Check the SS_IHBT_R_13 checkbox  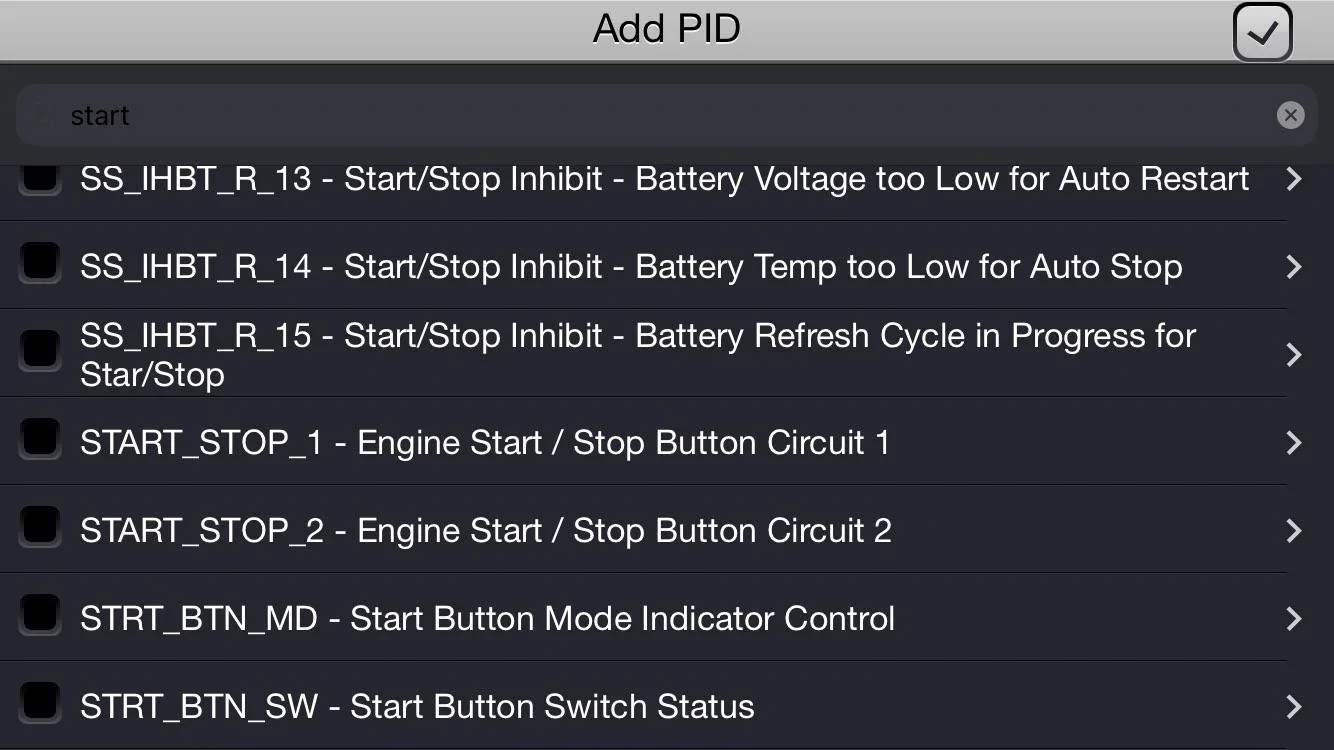click(x=40, y=179)
